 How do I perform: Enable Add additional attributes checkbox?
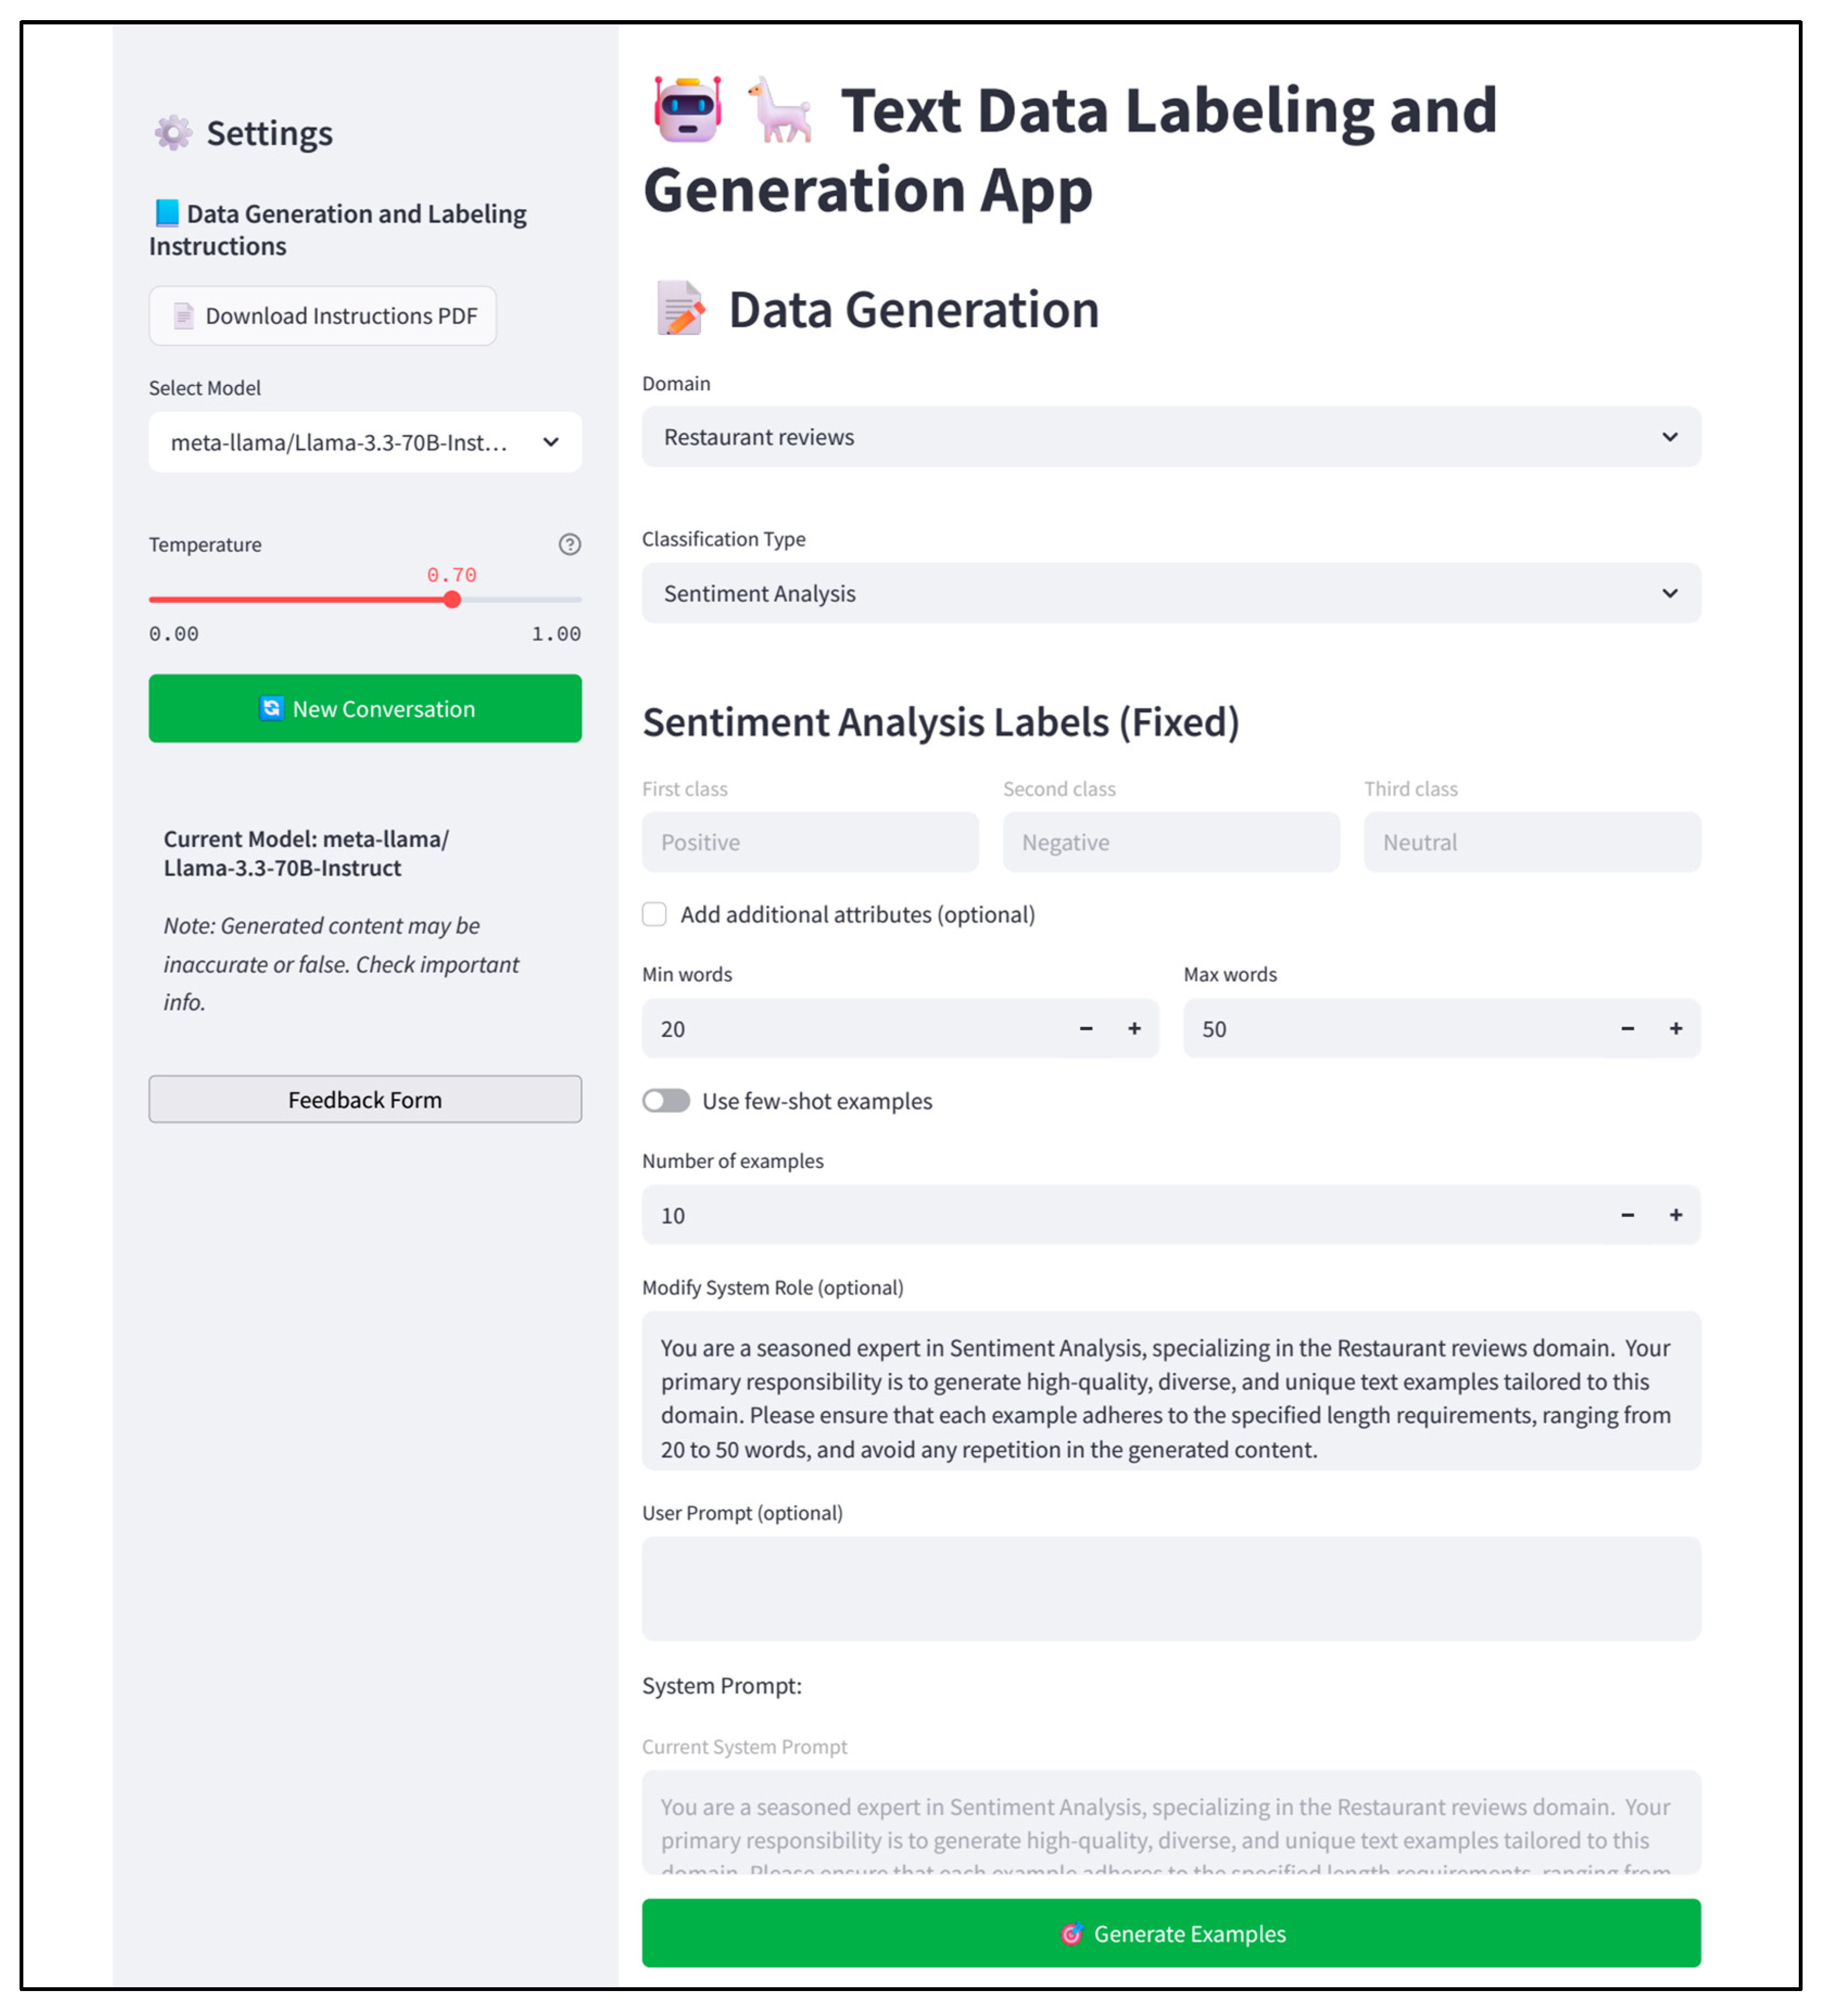[x=654, y=914]
